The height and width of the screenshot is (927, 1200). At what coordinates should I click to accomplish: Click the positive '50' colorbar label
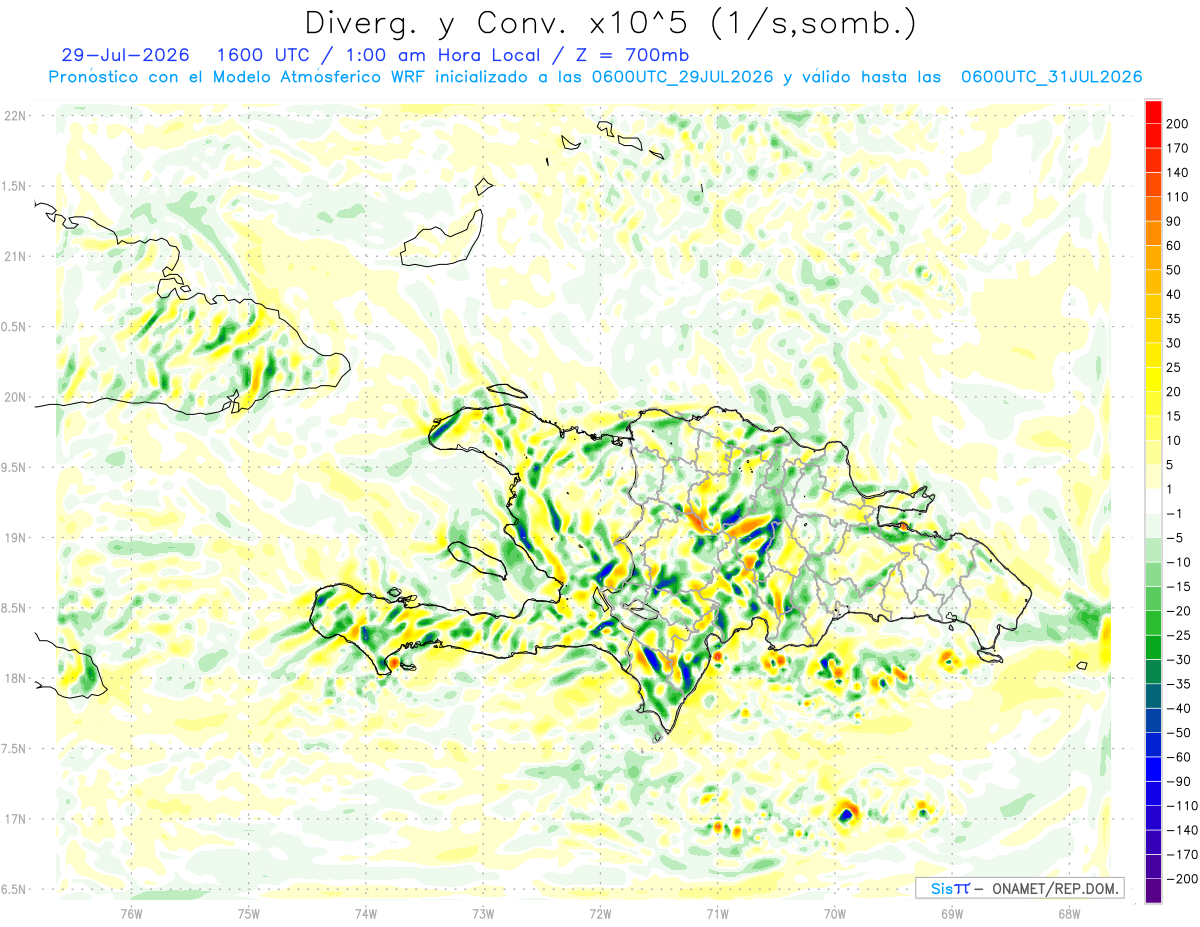tap(1174, 270)
